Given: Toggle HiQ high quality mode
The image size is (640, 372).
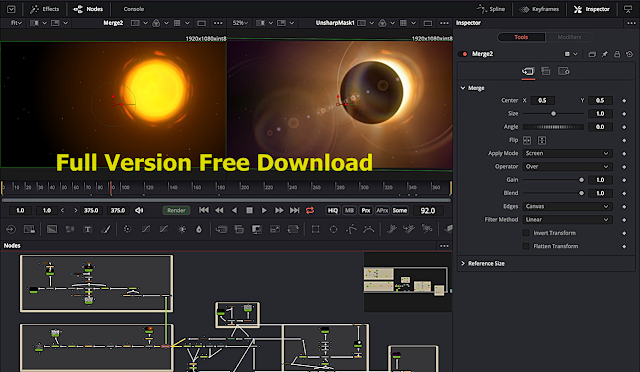Looking at the screenshot, I should pyautogui.click(x=333, y=210).
